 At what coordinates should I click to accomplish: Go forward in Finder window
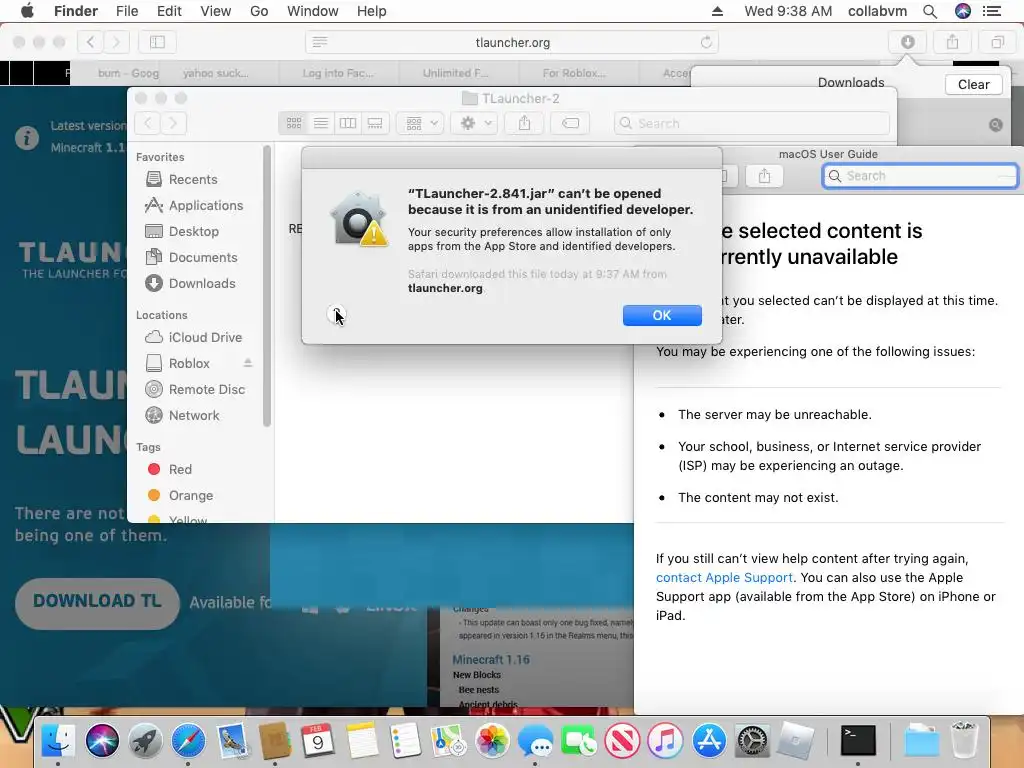pyautogui.click(x=174, y=123)
